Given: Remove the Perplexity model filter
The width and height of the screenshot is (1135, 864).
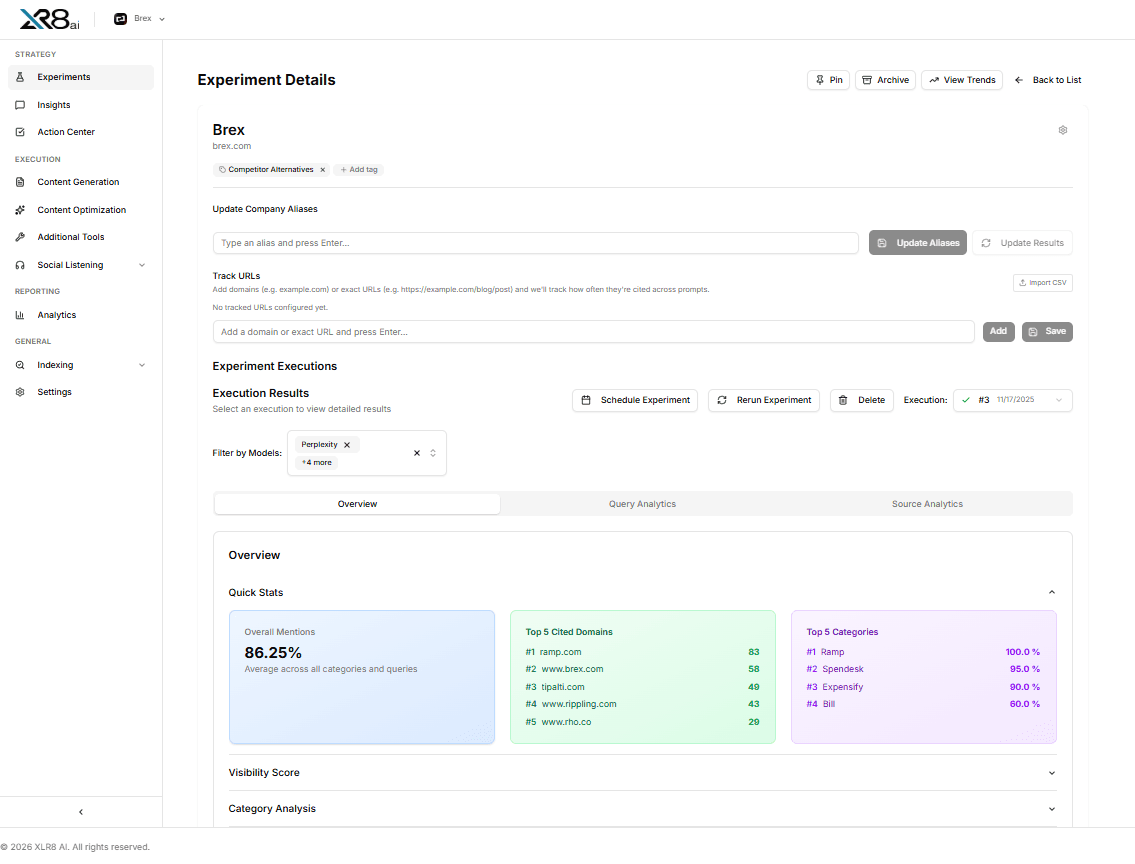Looking at the screenshot, I should point(347,444).
